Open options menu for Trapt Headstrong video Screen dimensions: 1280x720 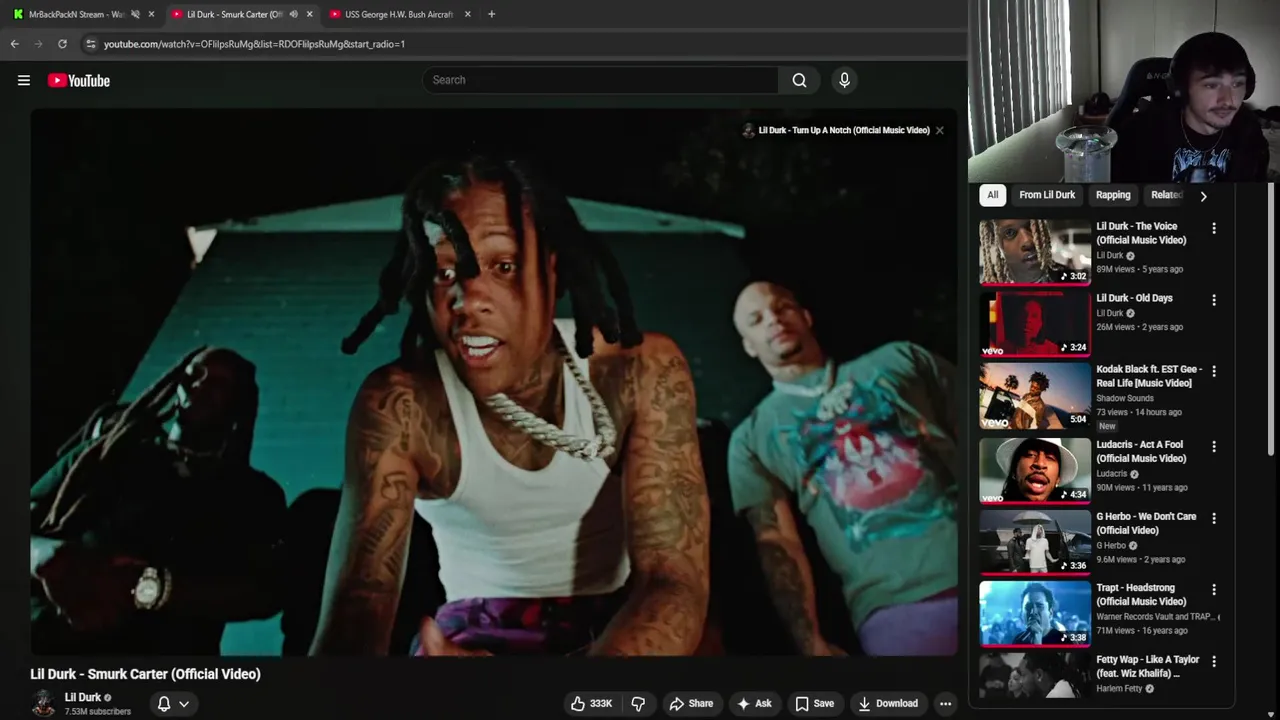click(x=1214, y=590)
